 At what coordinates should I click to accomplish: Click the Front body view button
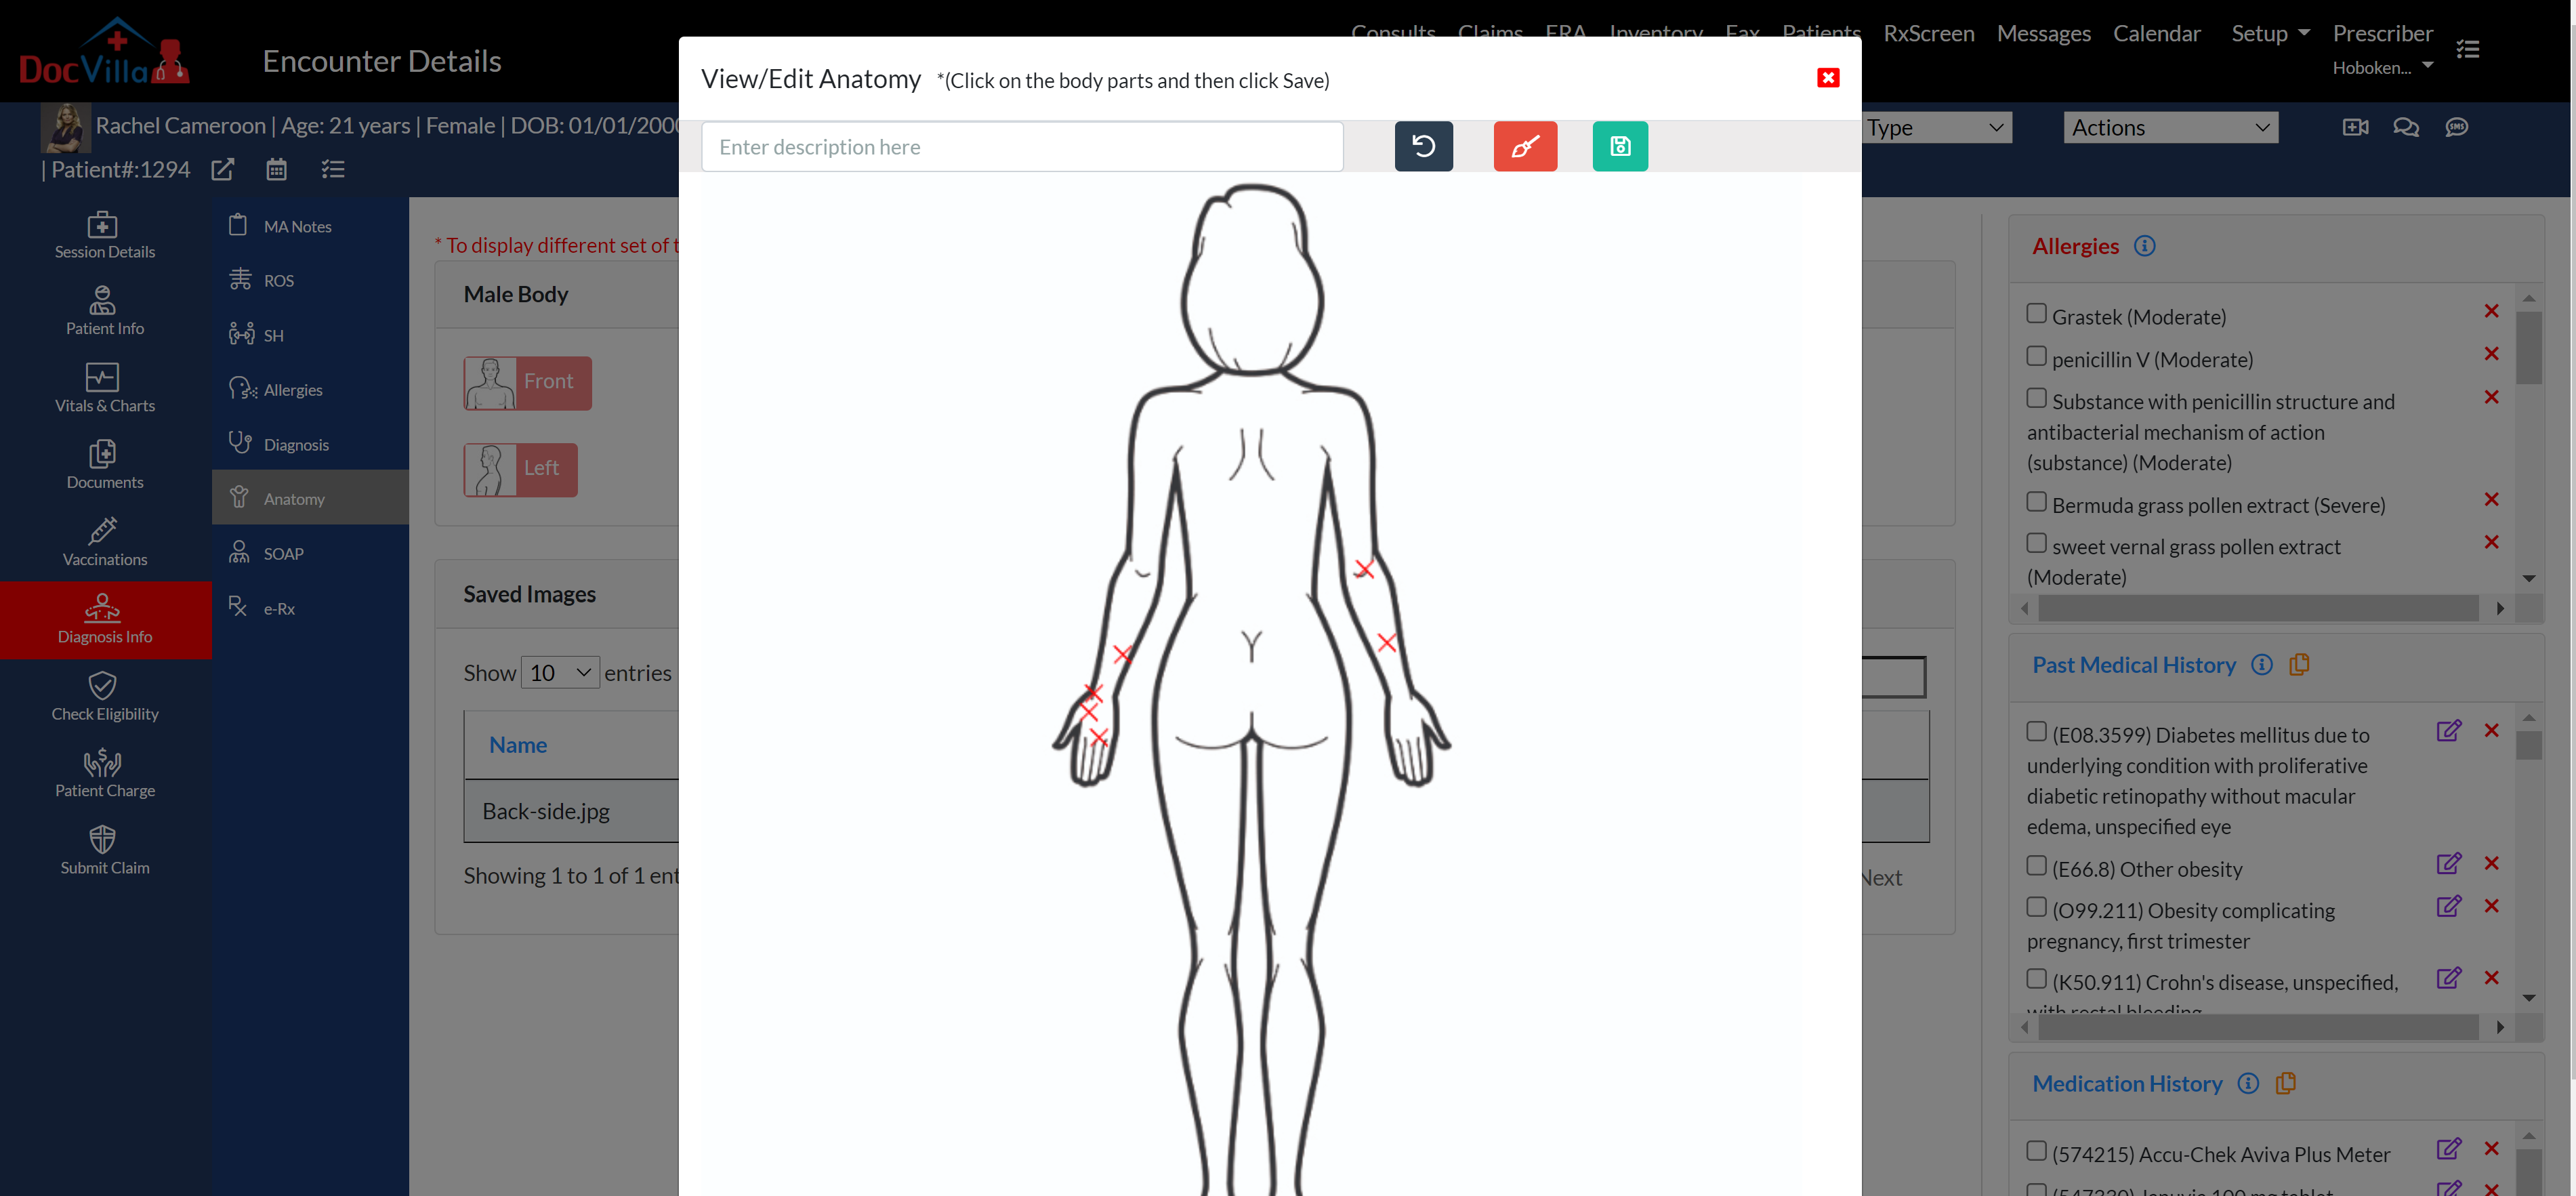click(x=527, y=382)
